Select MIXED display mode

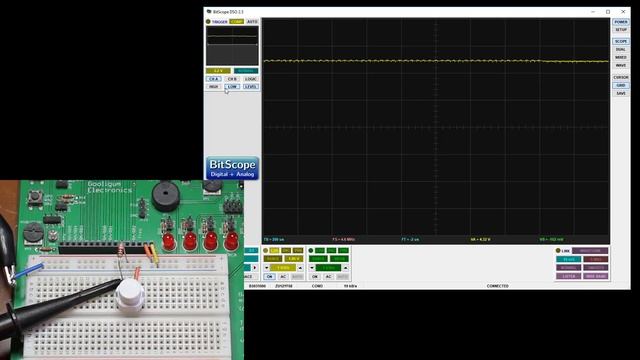[621, 58]
